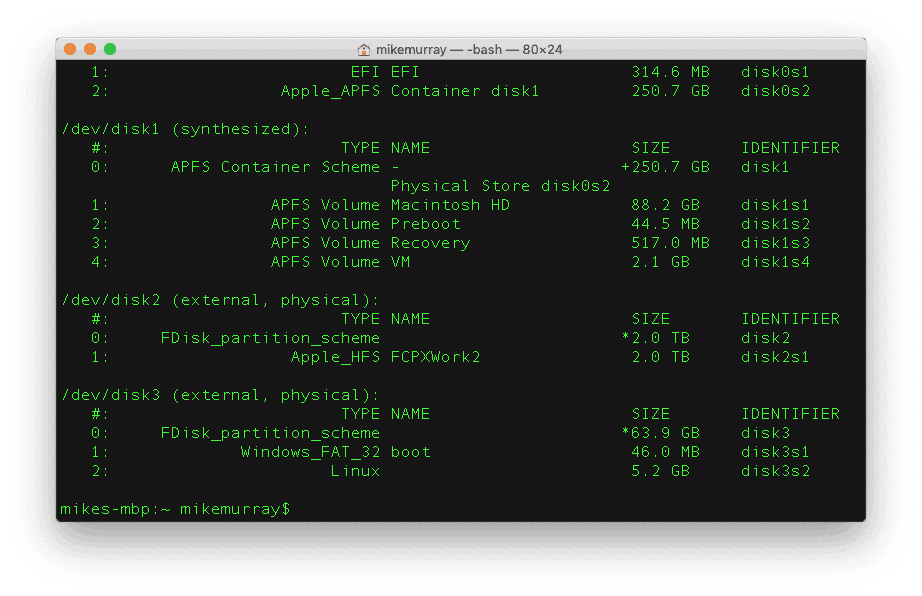
Task: Click the disk0s1 EFI identifier
Action: point(775,72)
